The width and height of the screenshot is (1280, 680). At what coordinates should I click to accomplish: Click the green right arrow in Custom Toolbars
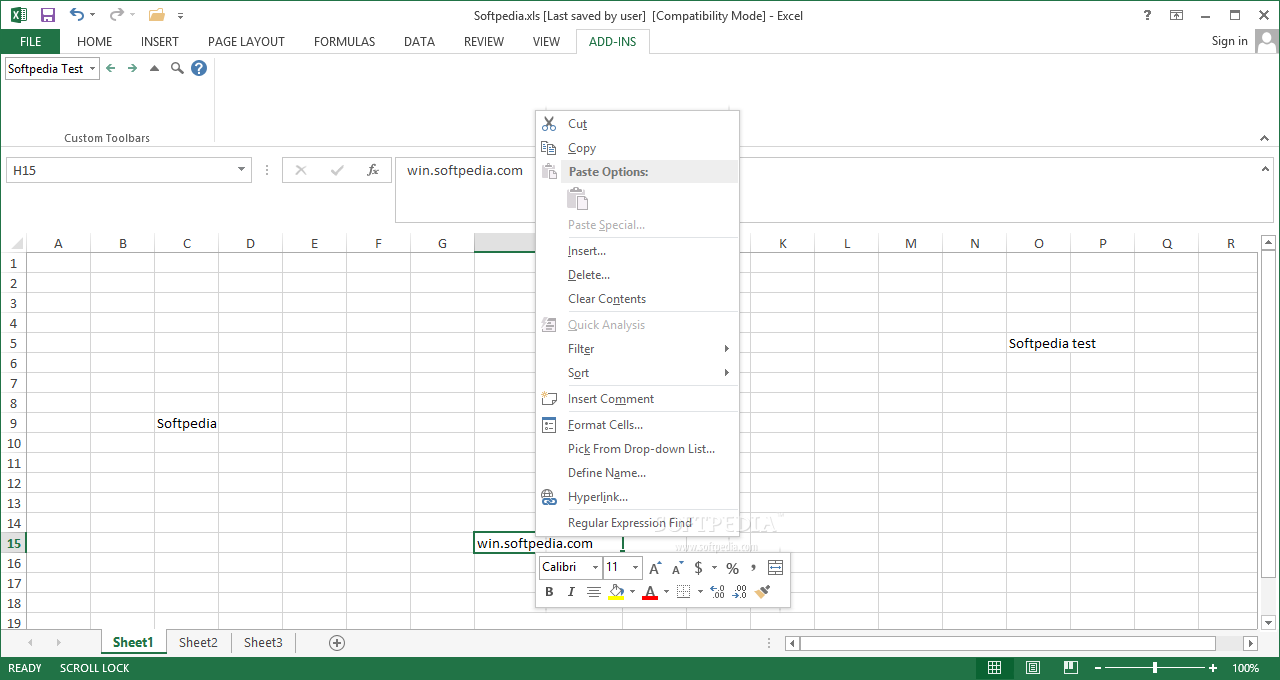[132, 68]
